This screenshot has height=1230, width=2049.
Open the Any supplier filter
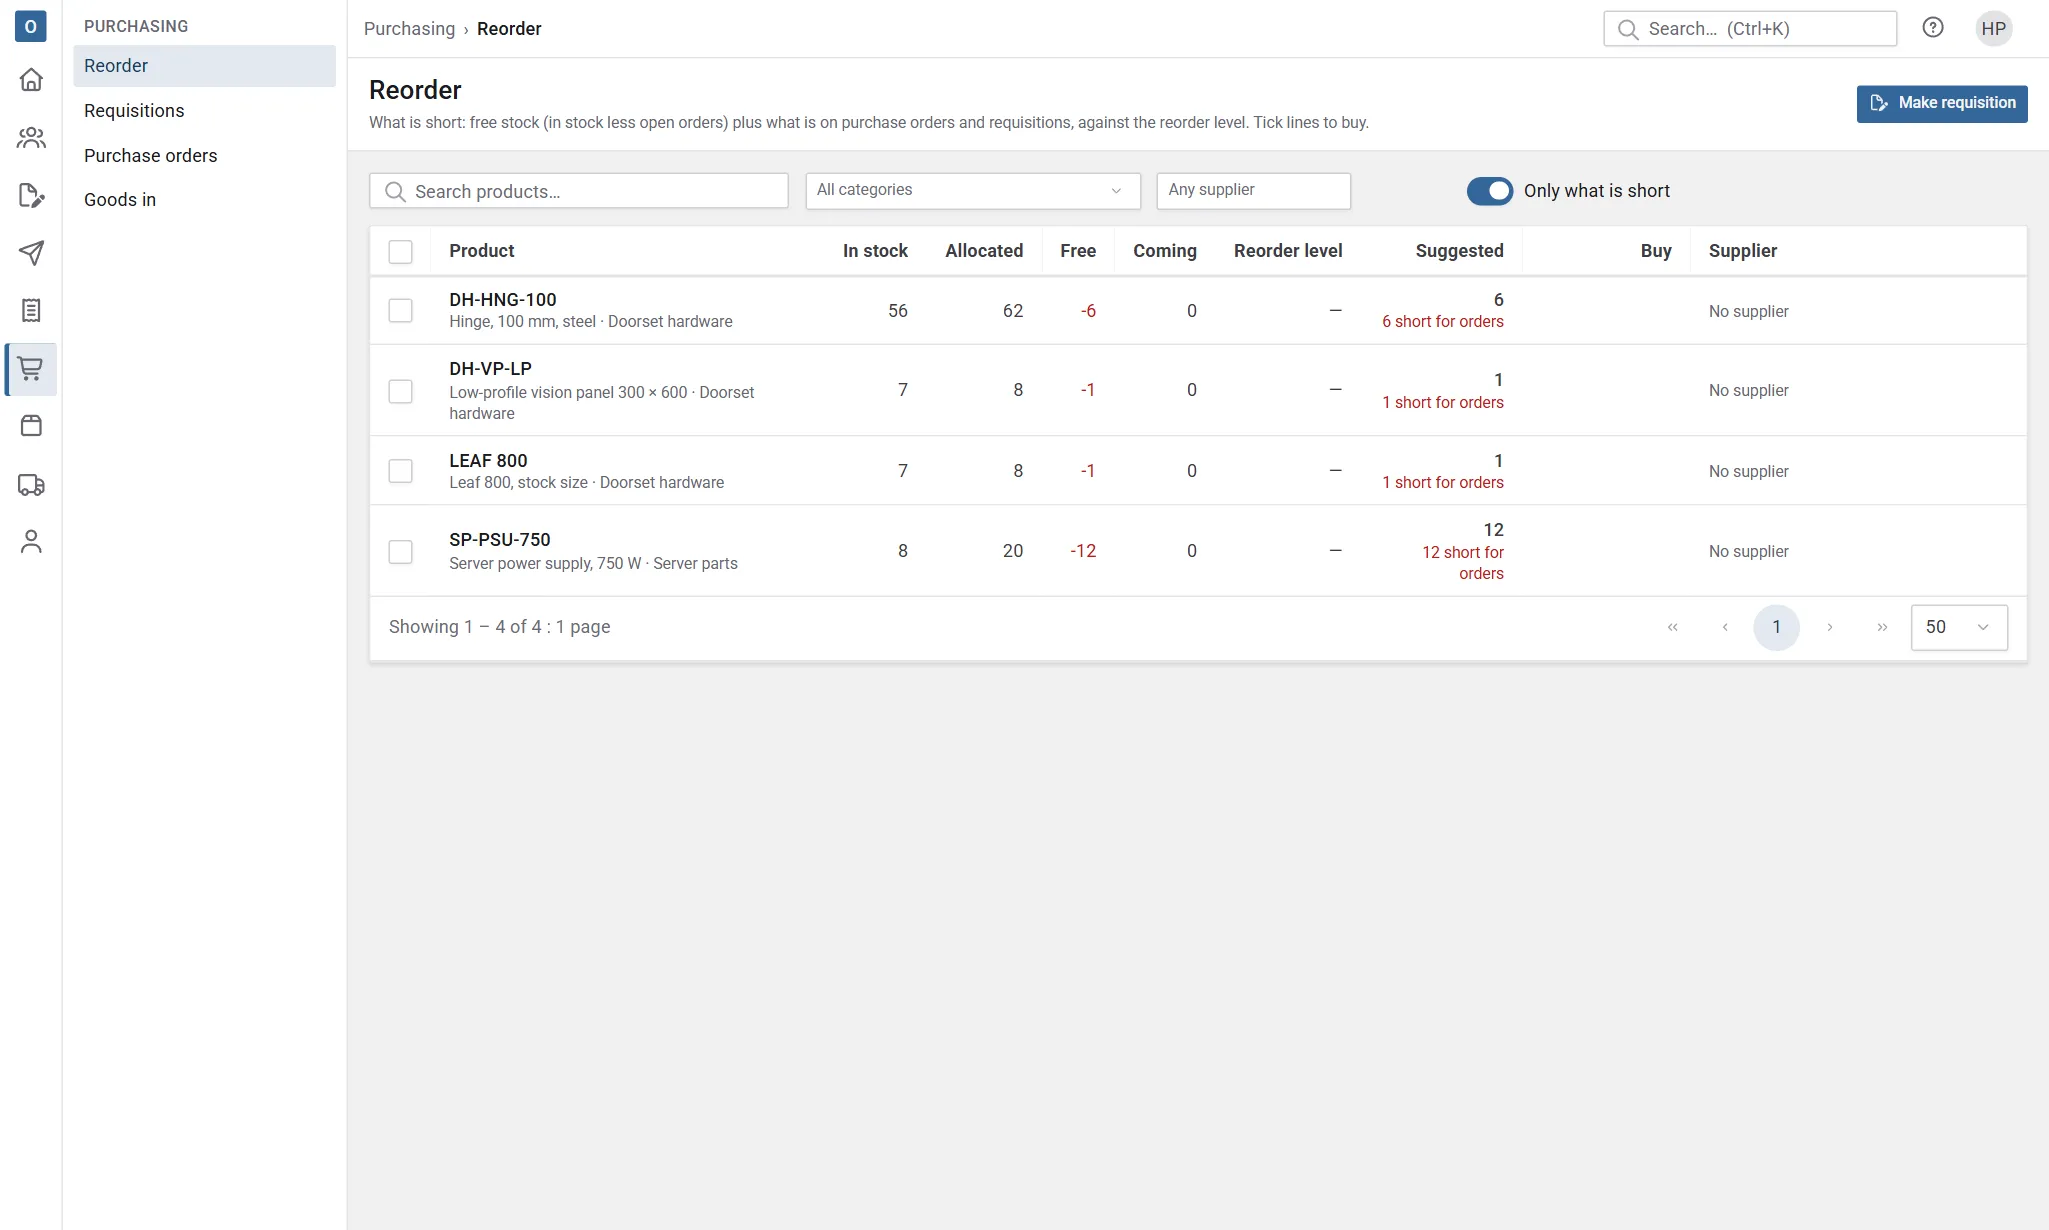click(1253, 191)
